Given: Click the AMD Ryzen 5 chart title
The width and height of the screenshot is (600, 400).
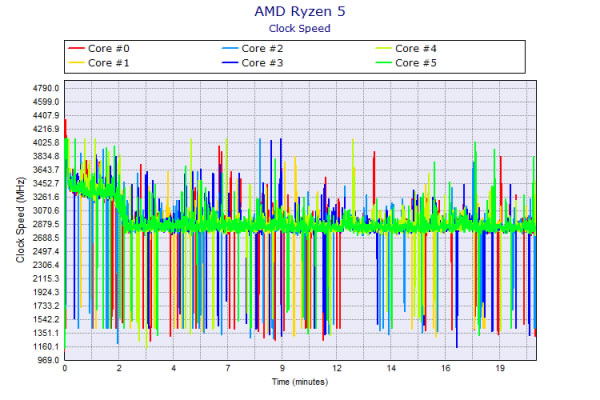Looking at the screenshot, I should (x=300, y=11).
